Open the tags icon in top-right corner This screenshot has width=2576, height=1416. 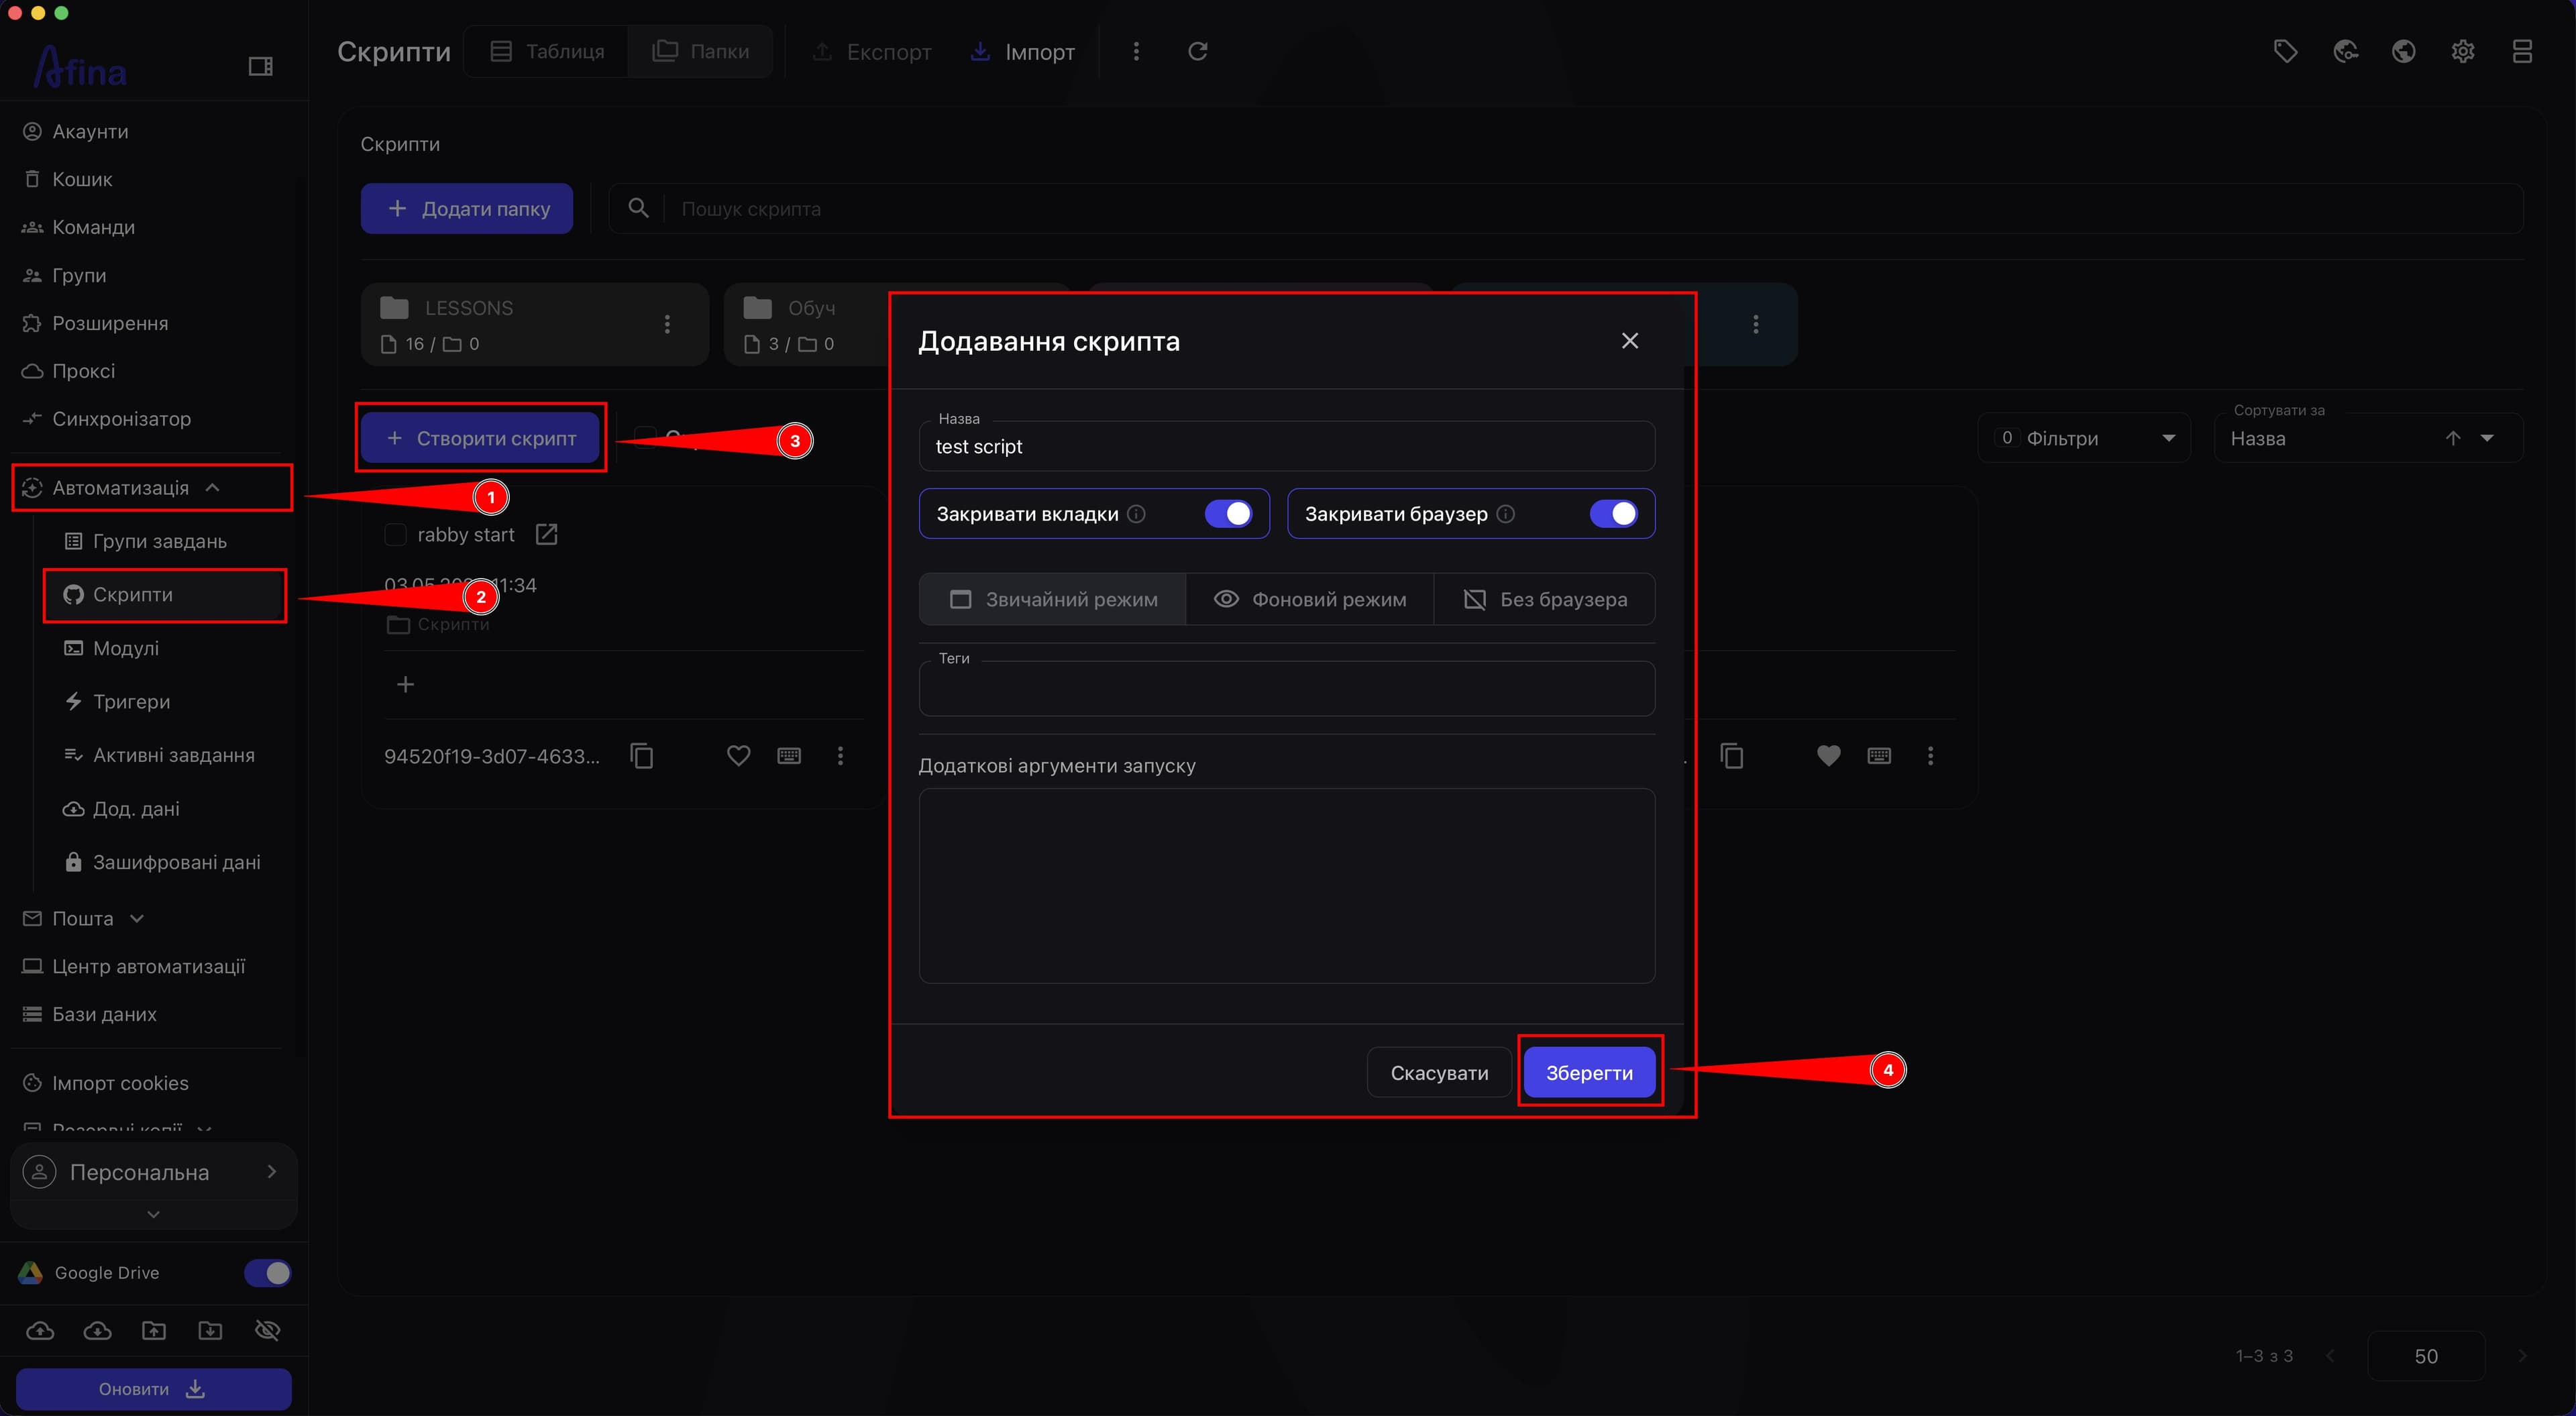(2285, 51)
